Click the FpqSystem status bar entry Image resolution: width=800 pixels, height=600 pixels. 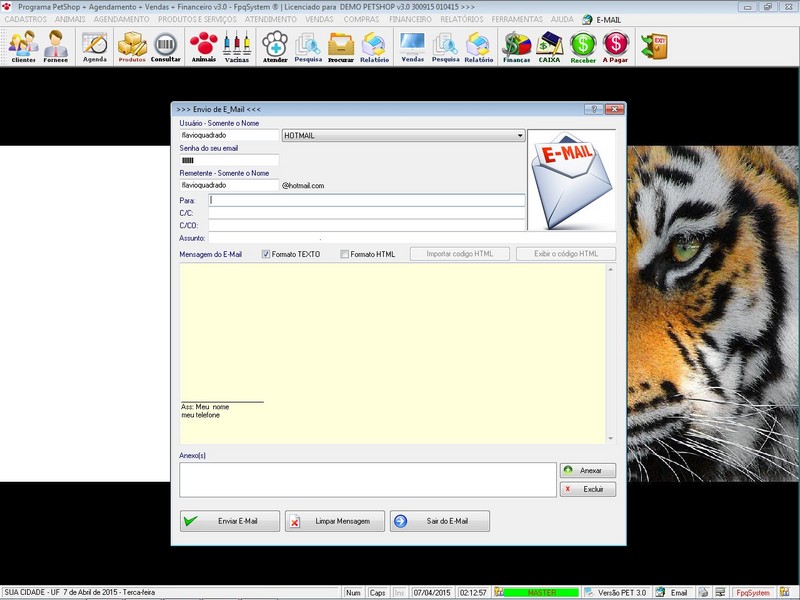753,592
